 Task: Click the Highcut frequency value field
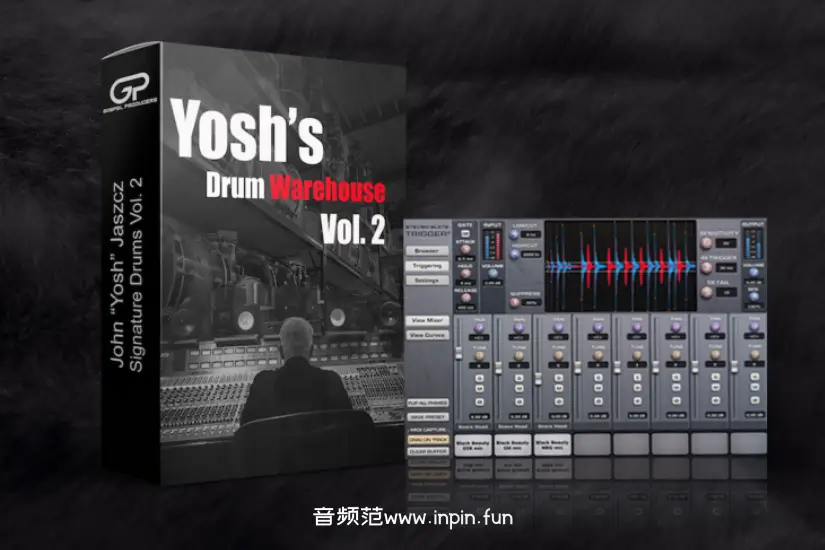point(531,254)
